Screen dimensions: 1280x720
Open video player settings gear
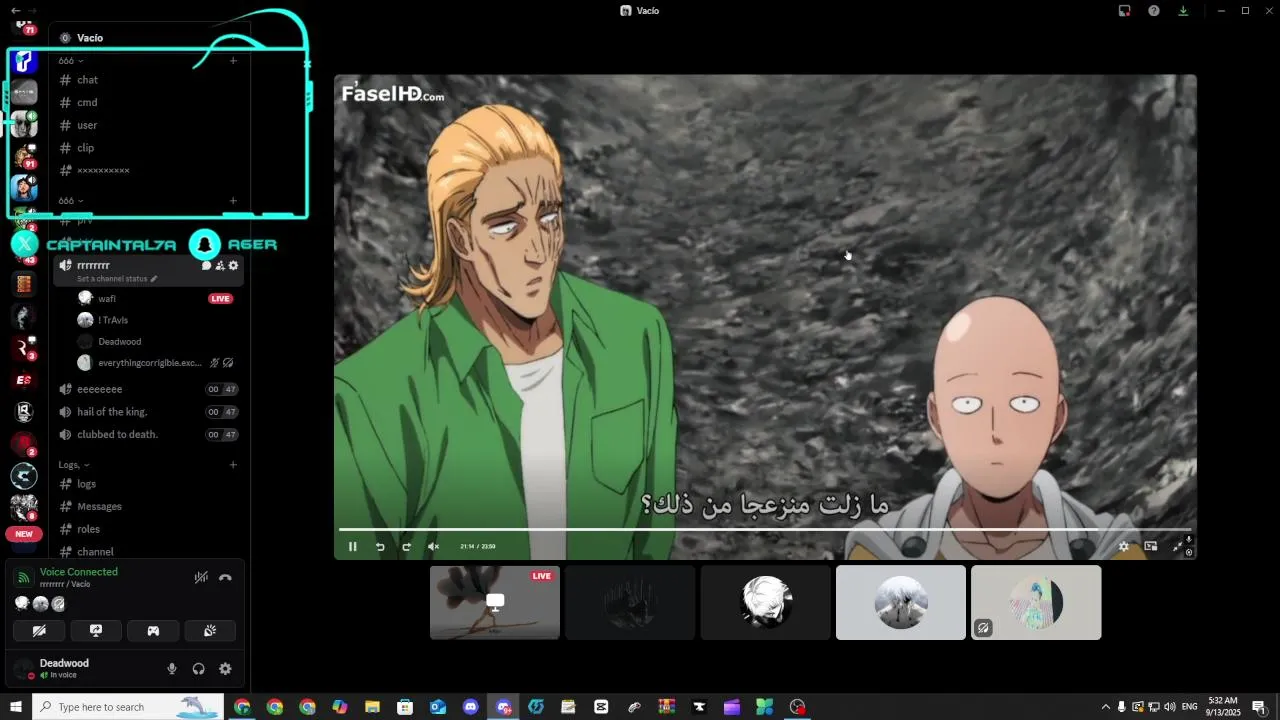click(1124, 546)
